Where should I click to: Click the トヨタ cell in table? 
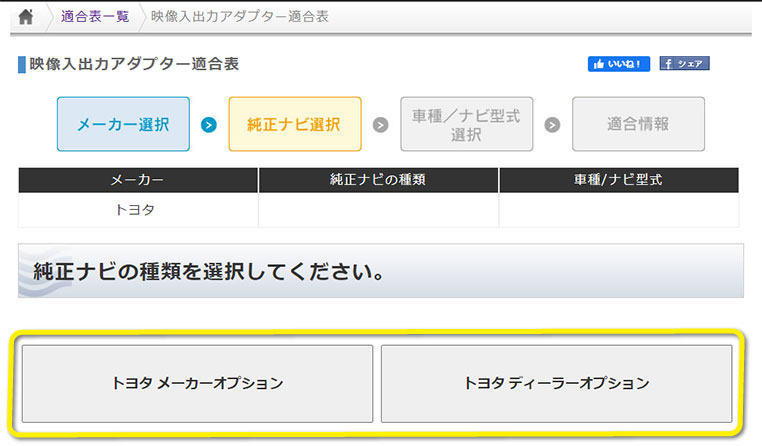click(138, 210)
